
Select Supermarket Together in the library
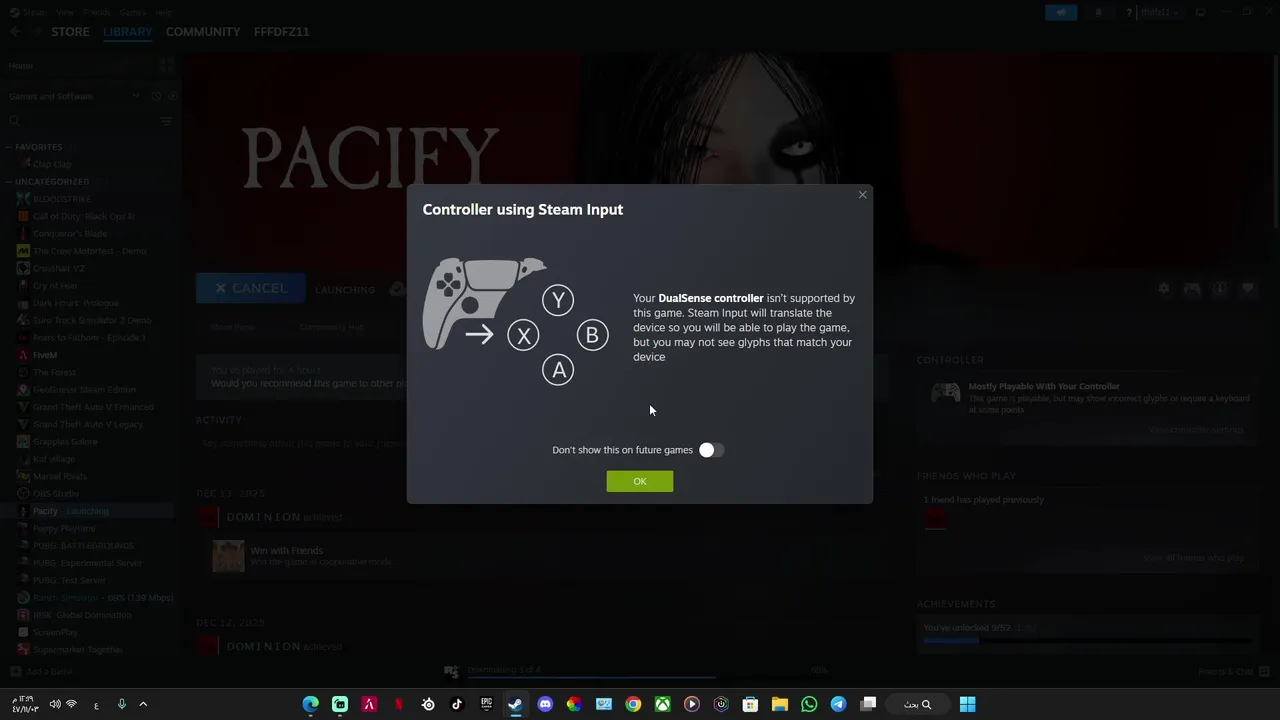click(x=78, y=649)
